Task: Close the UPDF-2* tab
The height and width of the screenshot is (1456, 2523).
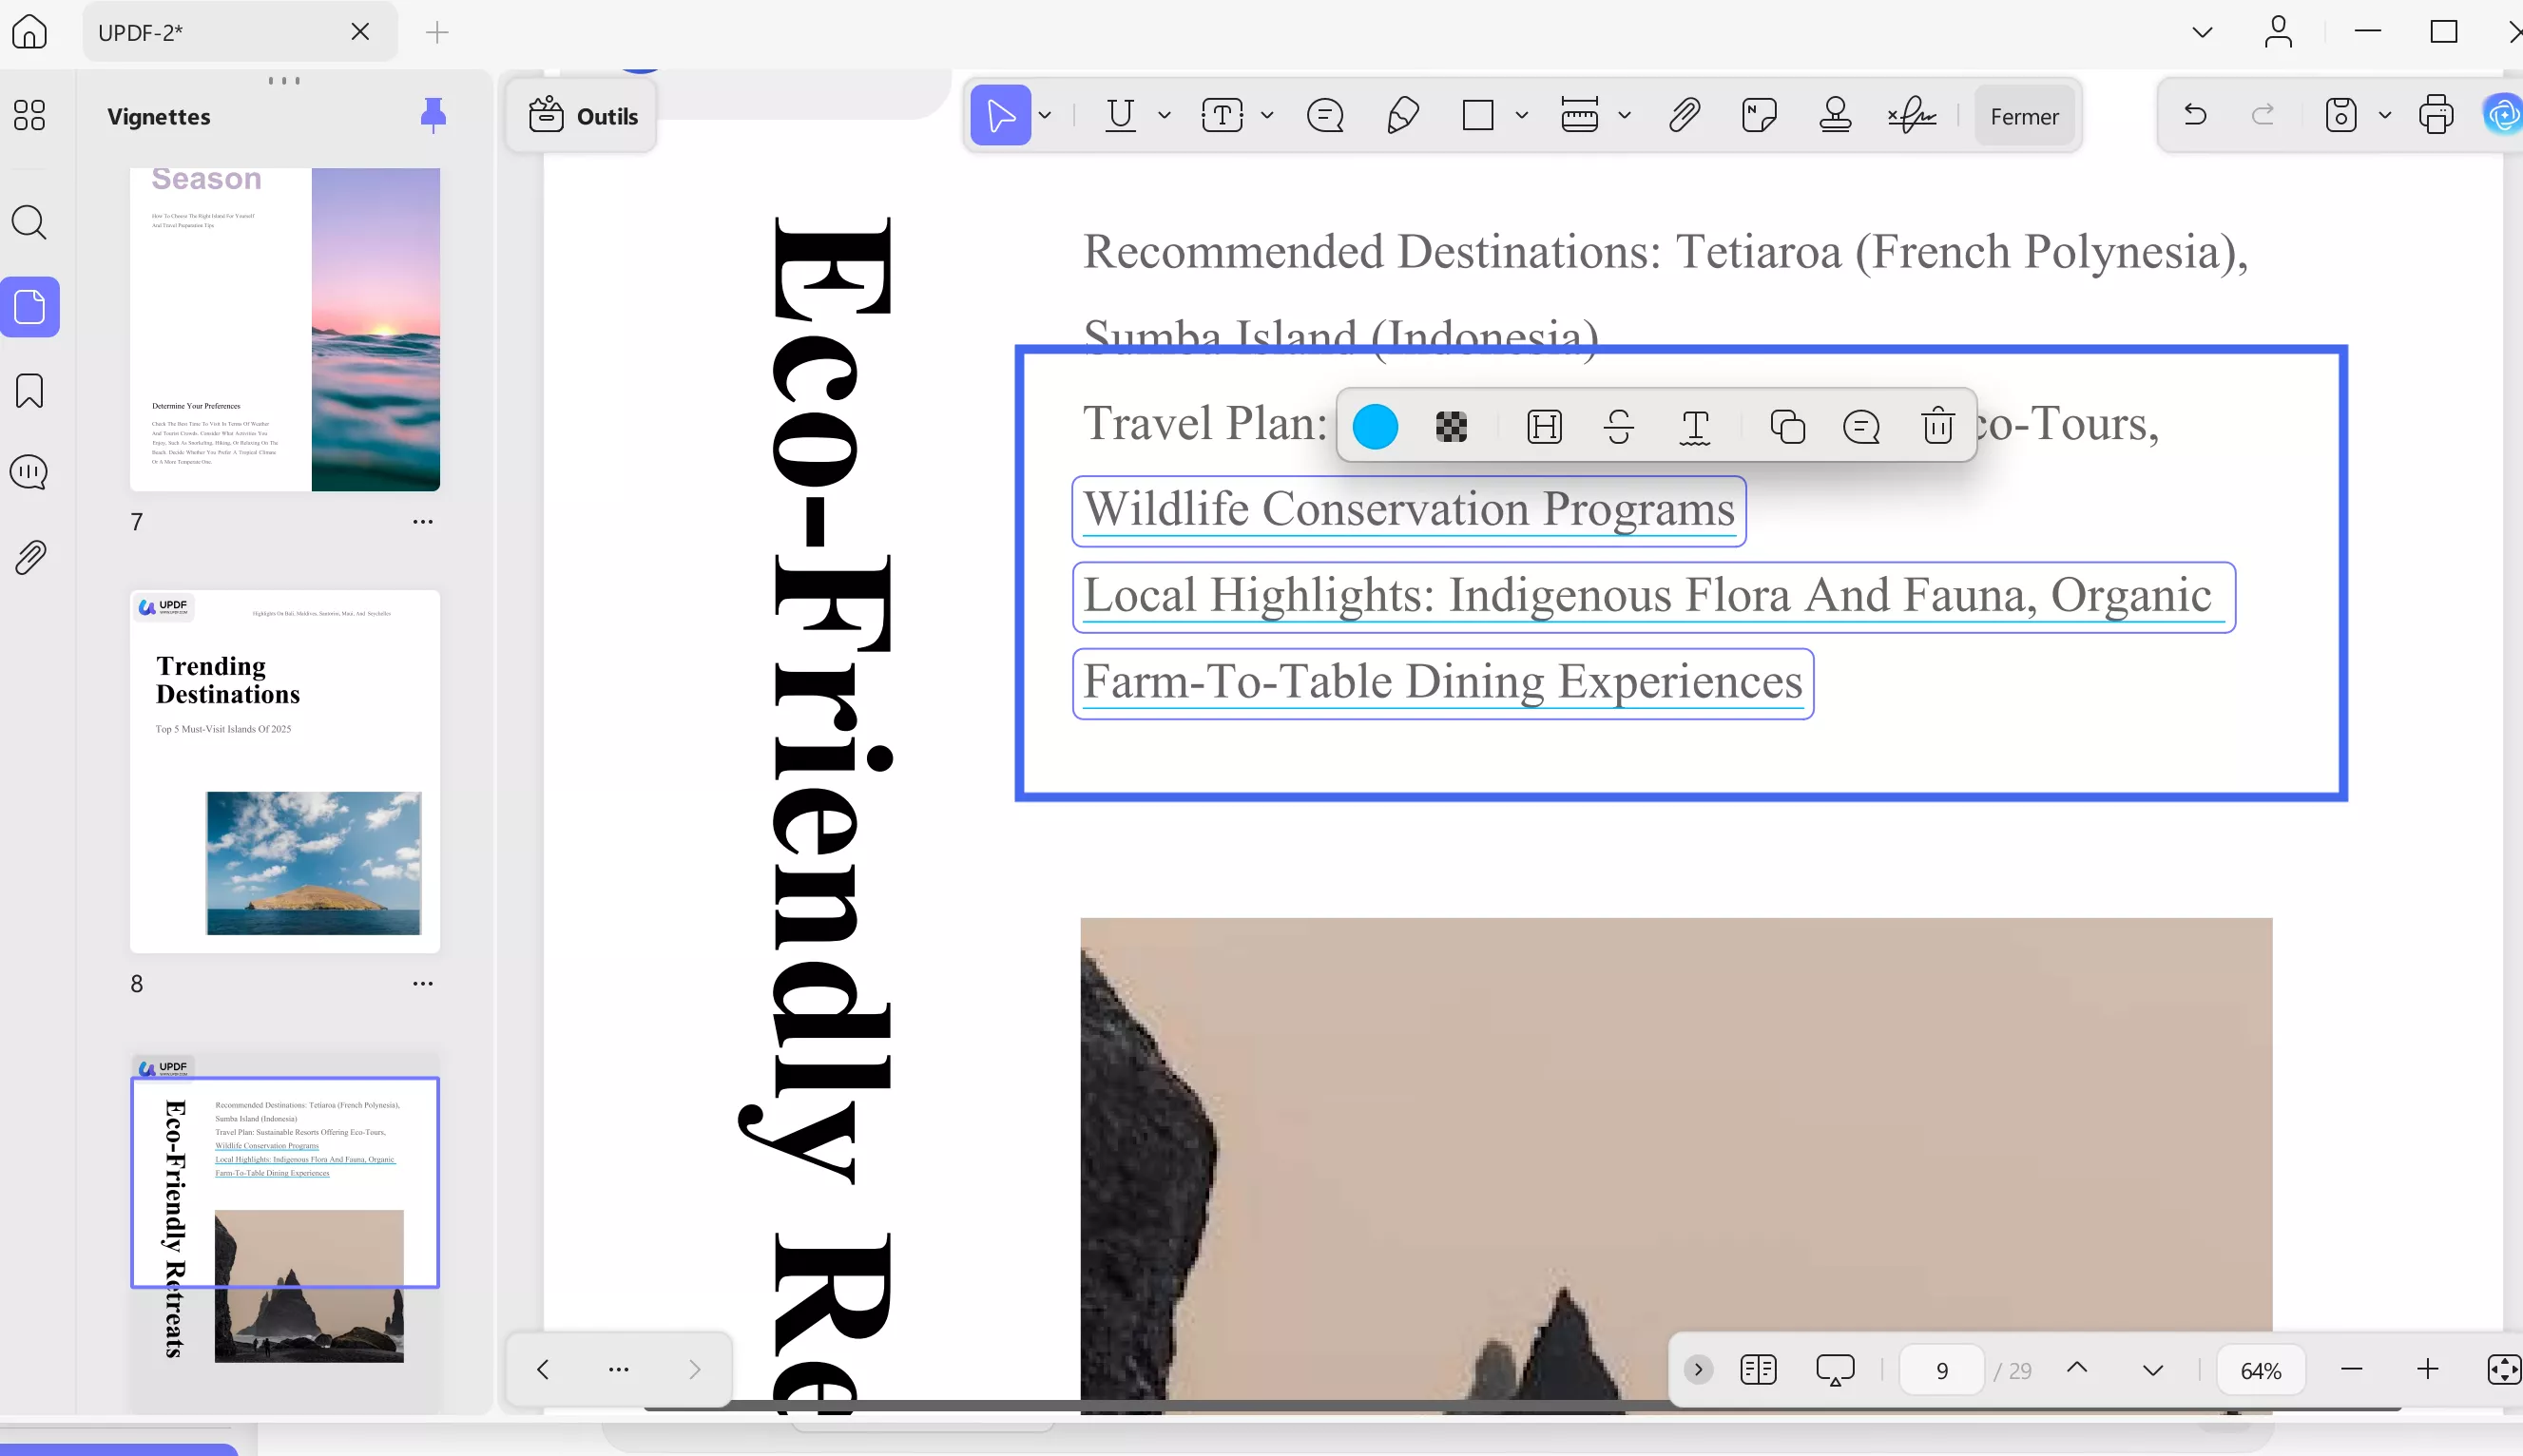Action: tap(360, 32)
